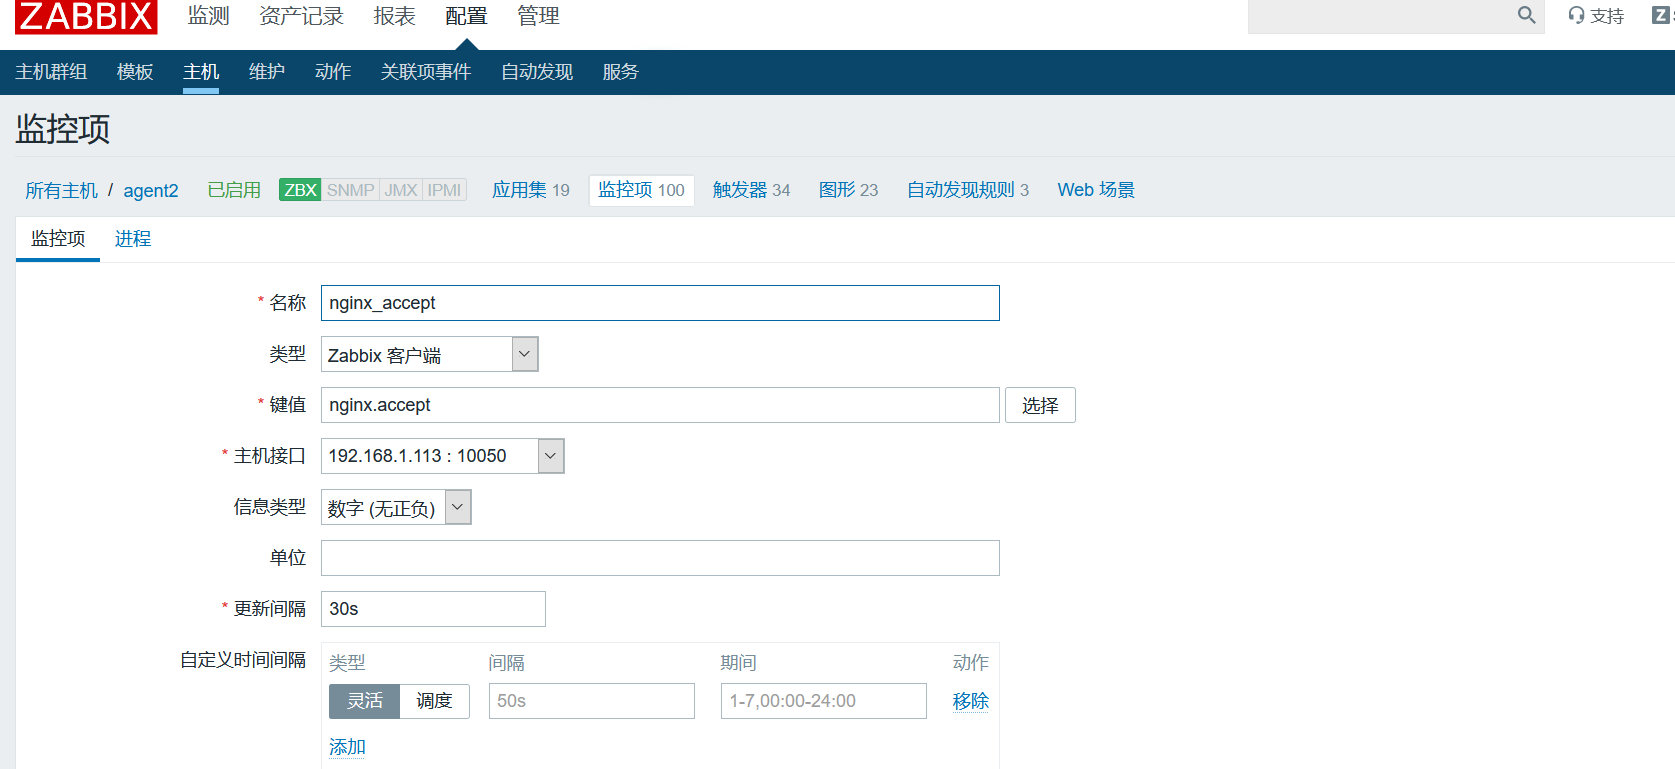This screenshot has width=1675, height=769.
Task: Open the 报表 top menu
Action: point(394,16)
